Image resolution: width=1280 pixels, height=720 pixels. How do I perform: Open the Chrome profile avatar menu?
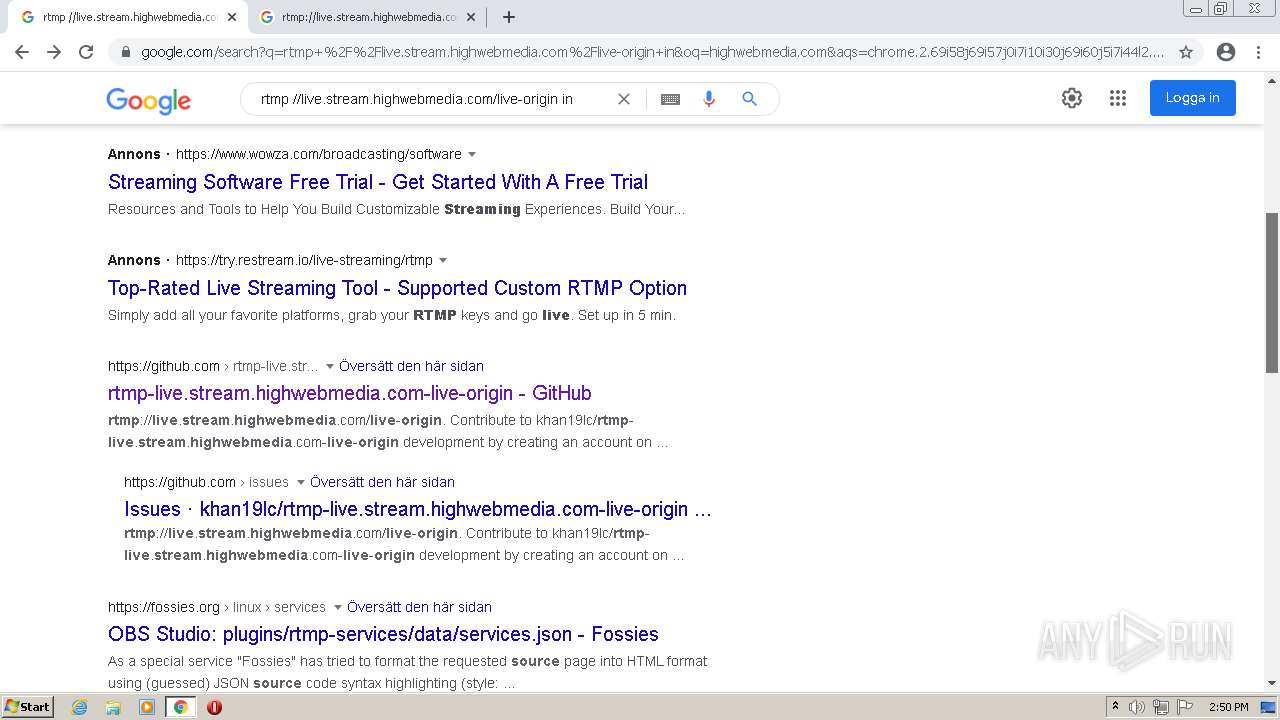point(1226,52)
